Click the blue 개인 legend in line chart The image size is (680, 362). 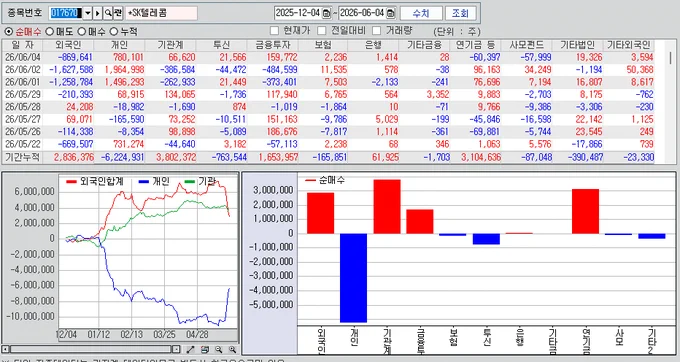(x=154, y=182)
